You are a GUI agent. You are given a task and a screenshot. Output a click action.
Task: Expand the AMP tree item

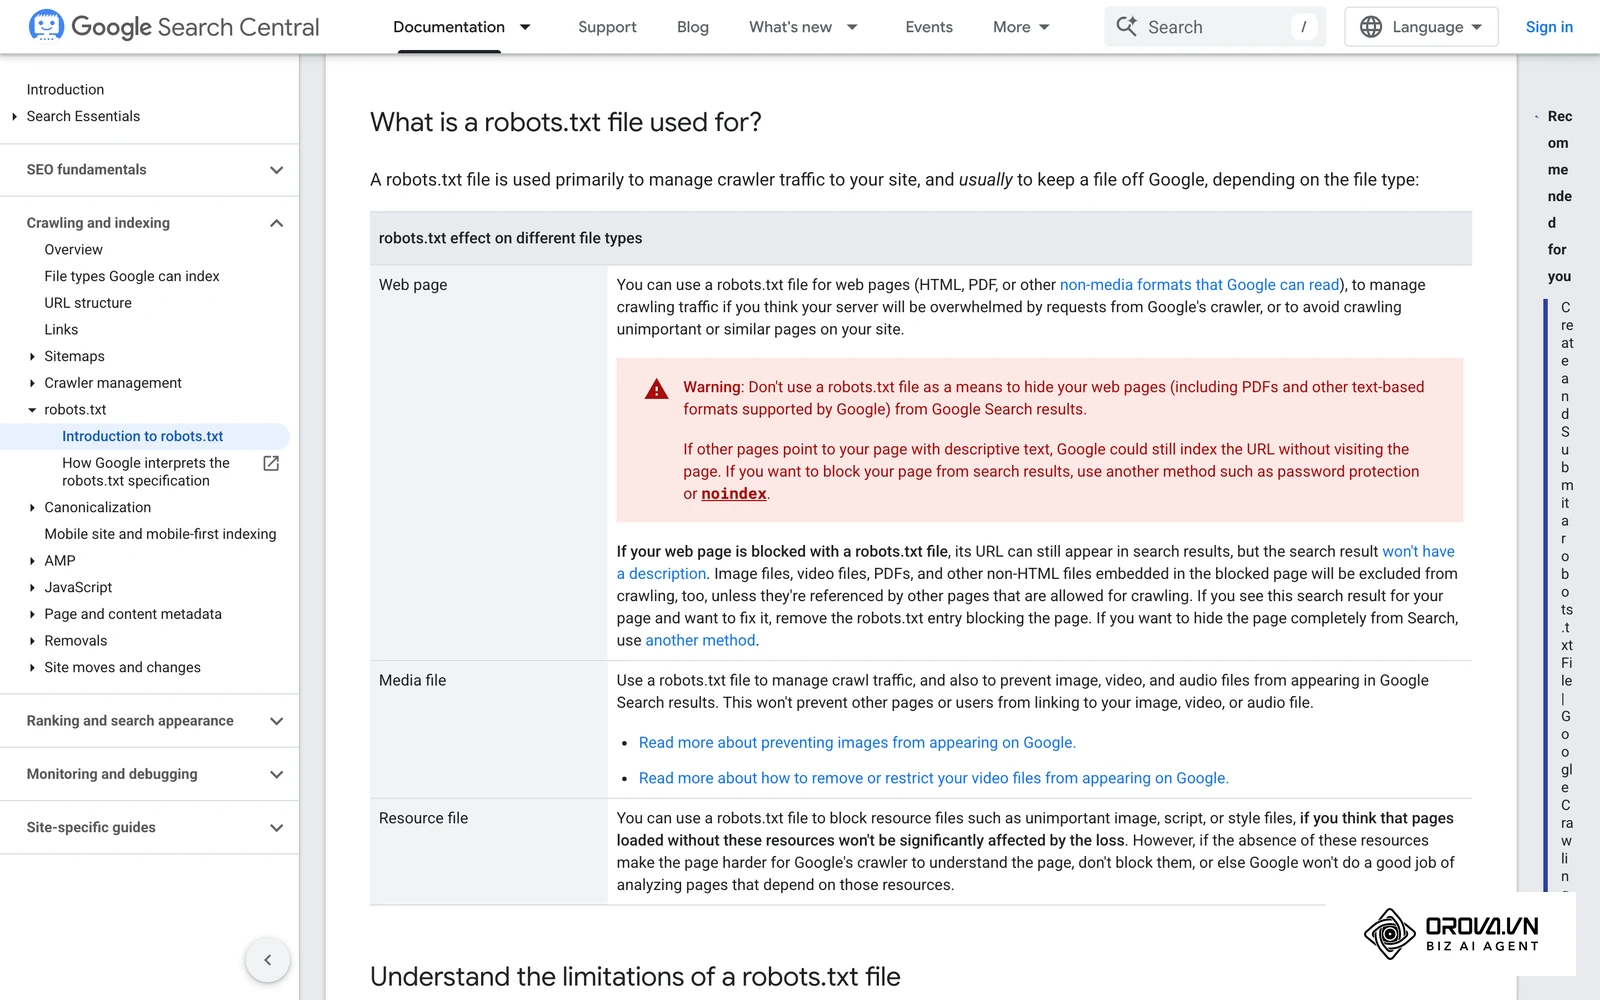[32, 561]
